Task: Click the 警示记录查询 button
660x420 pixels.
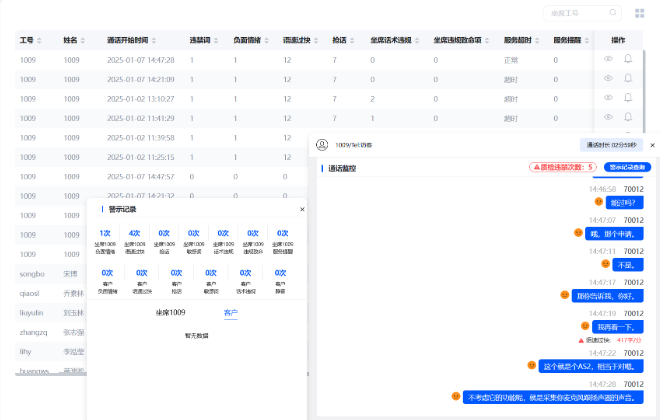Action: click(626, 167)
